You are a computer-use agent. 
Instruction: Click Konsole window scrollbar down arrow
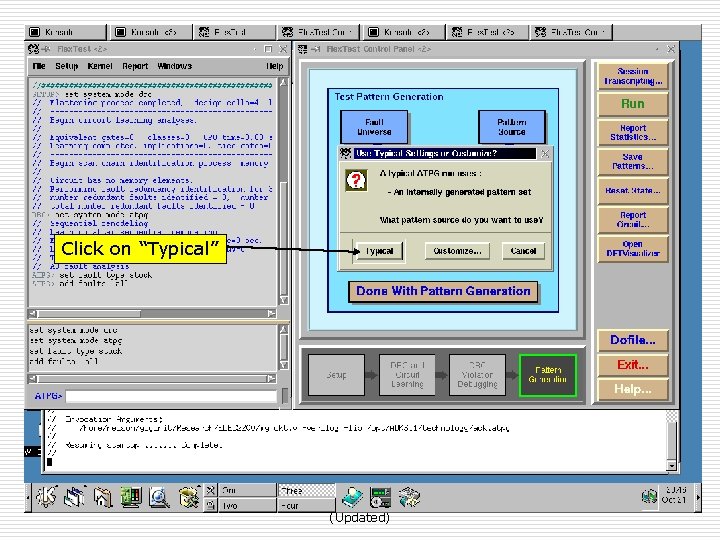672,466
